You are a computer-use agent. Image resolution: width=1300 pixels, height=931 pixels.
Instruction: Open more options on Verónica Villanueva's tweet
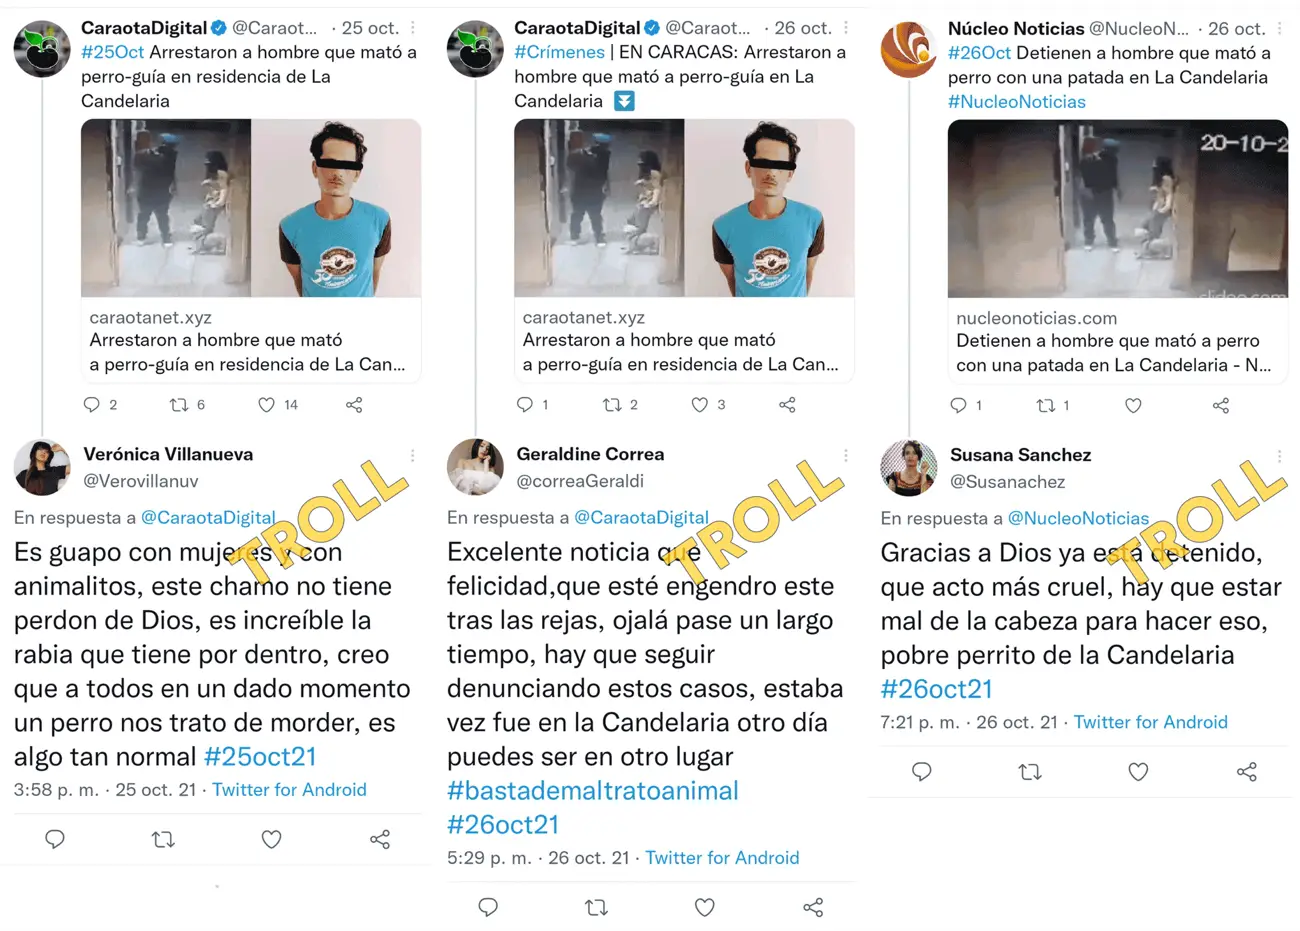[x=412, y=455]
